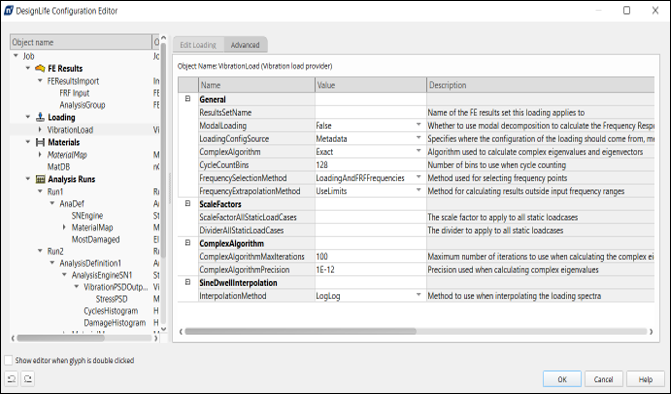Select FRF Input in the tree
The width and height of the screenshot is (671, 394).
coord(74,93)
